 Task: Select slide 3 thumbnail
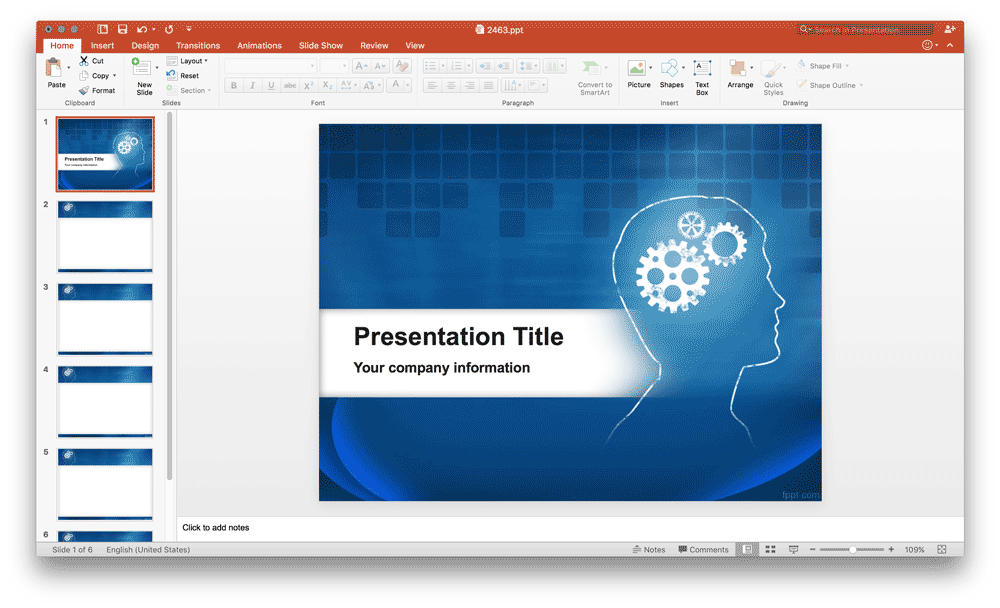[105, 318]
